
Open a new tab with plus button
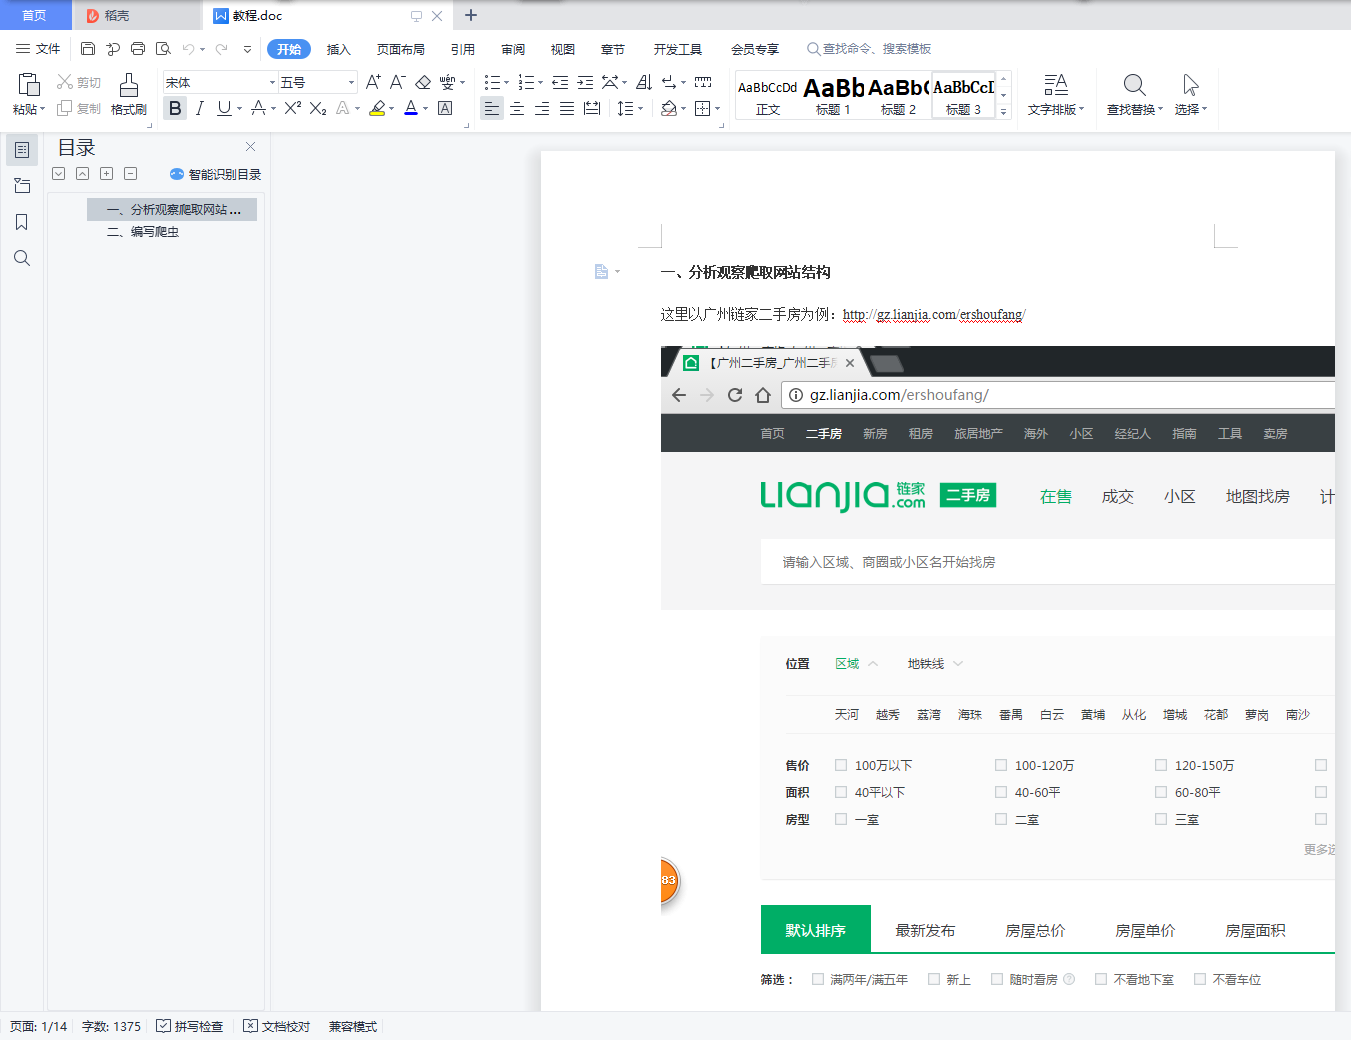tap(471, 15)
